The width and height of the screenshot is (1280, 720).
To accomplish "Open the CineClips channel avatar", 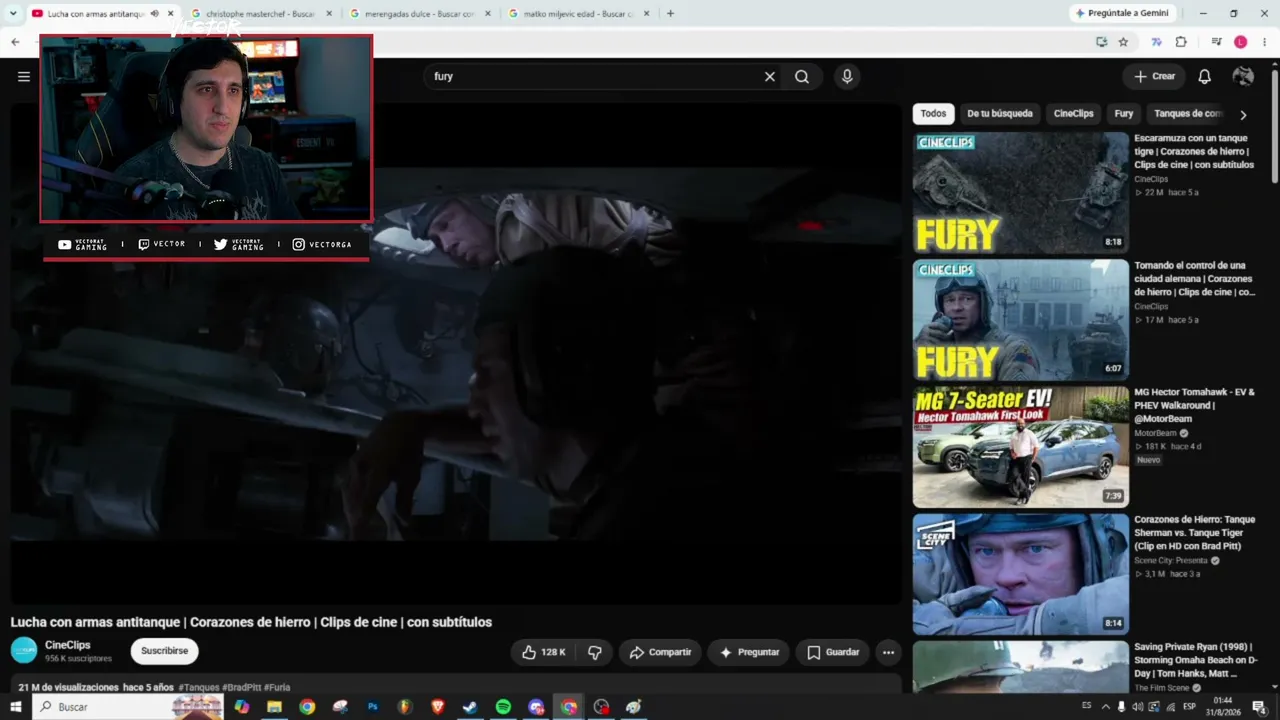I will click(24, 650).
